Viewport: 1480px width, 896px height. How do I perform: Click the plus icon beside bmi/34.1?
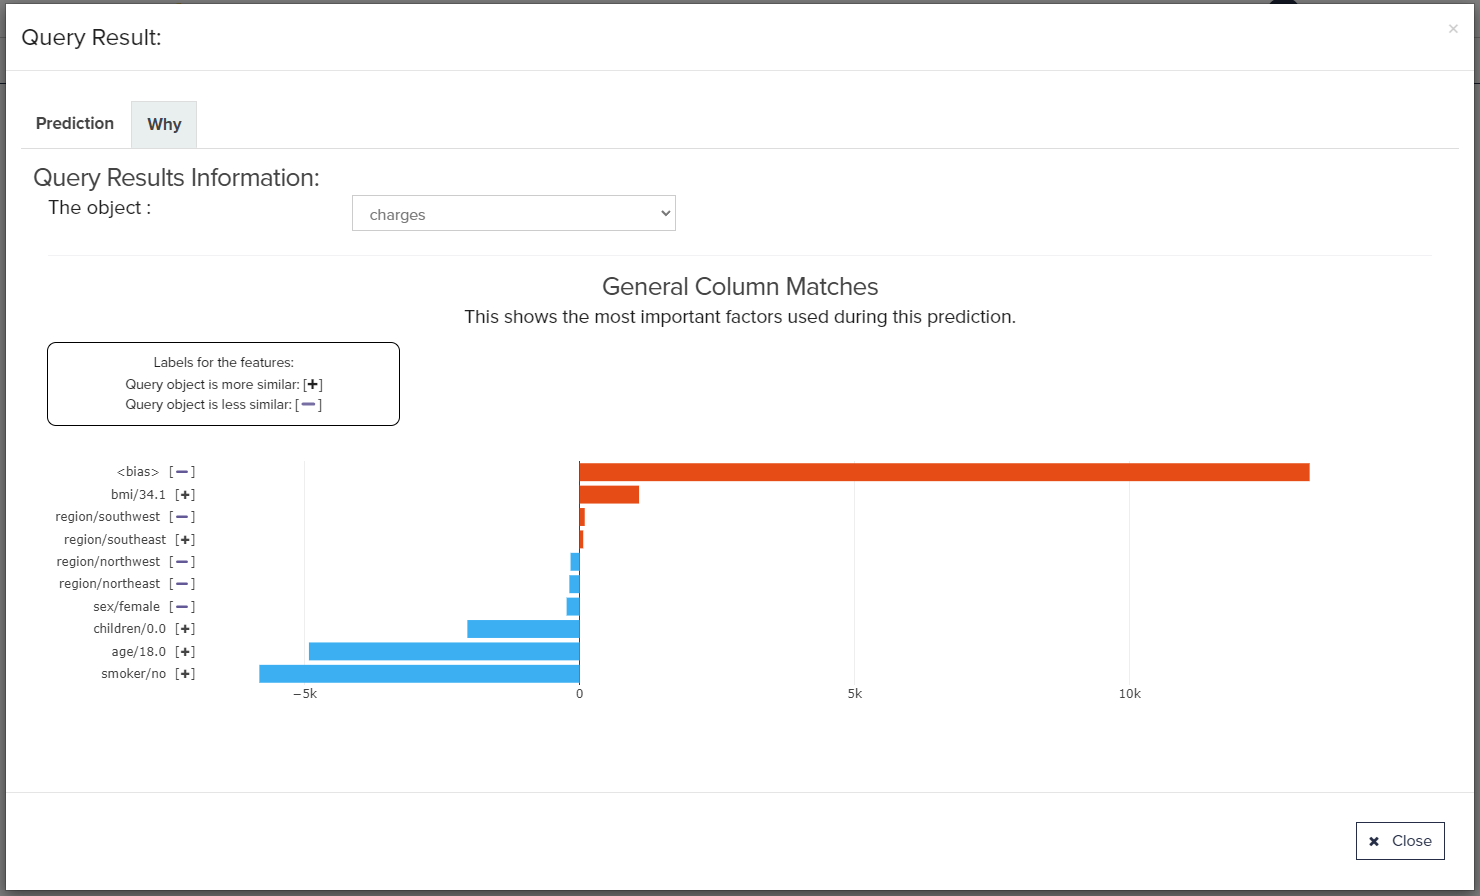pyautogui.click(x=185, y=495)
